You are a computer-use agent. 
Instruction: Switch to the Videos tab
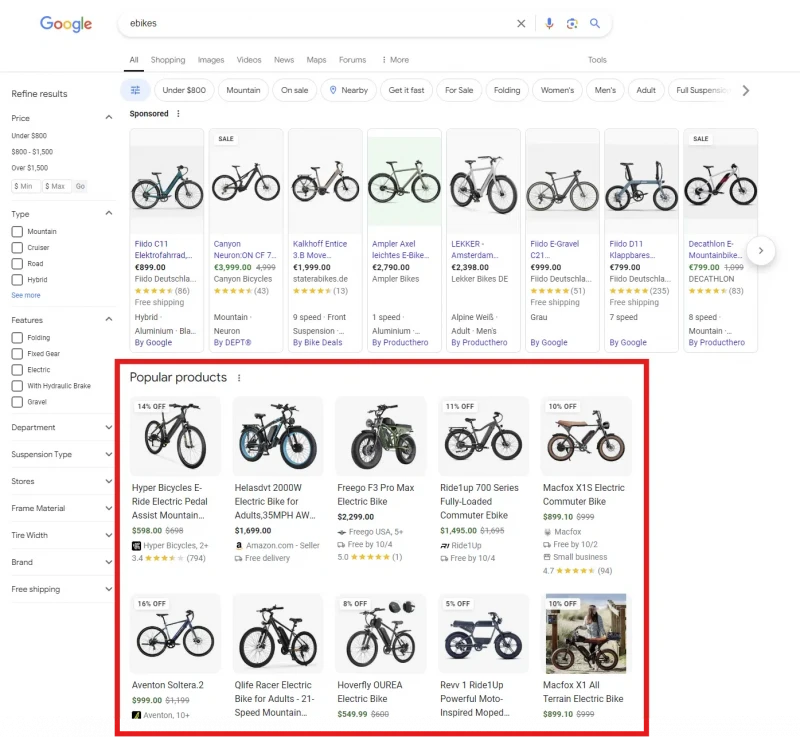click(249, 60)
